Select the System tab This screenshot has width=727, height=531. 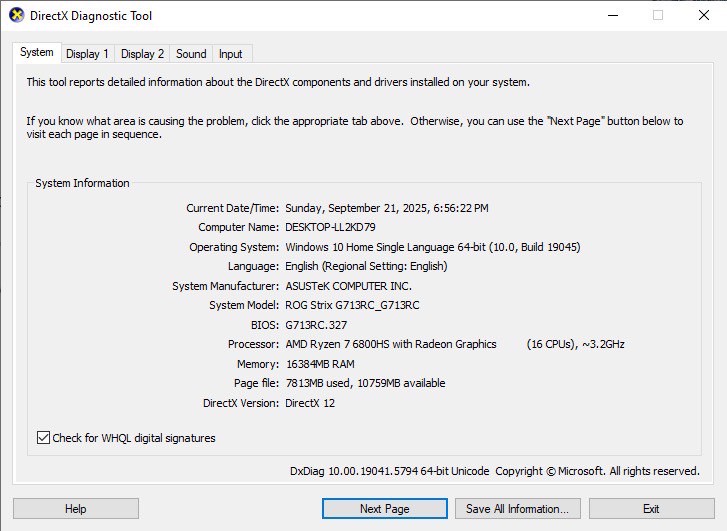[37, 53]
